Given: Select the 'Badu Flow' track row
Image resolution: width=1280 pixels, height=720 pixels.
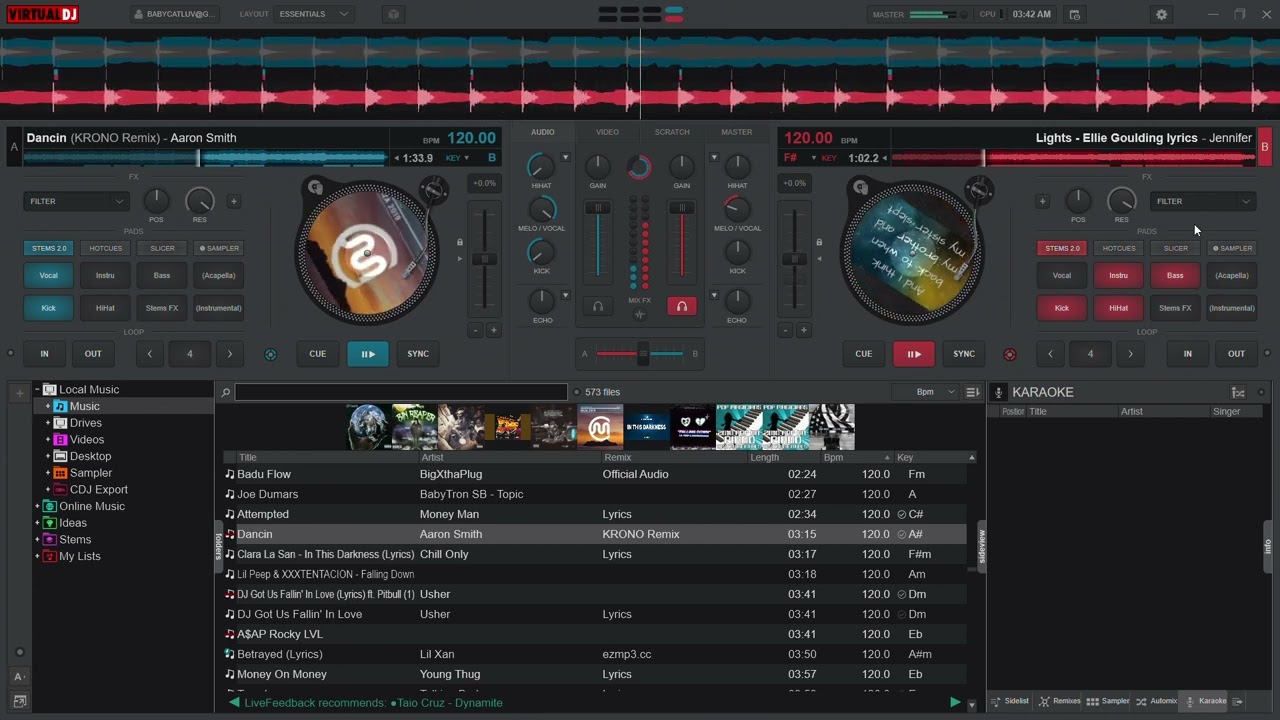Looking at the screenshot, I should pos(595,474).
